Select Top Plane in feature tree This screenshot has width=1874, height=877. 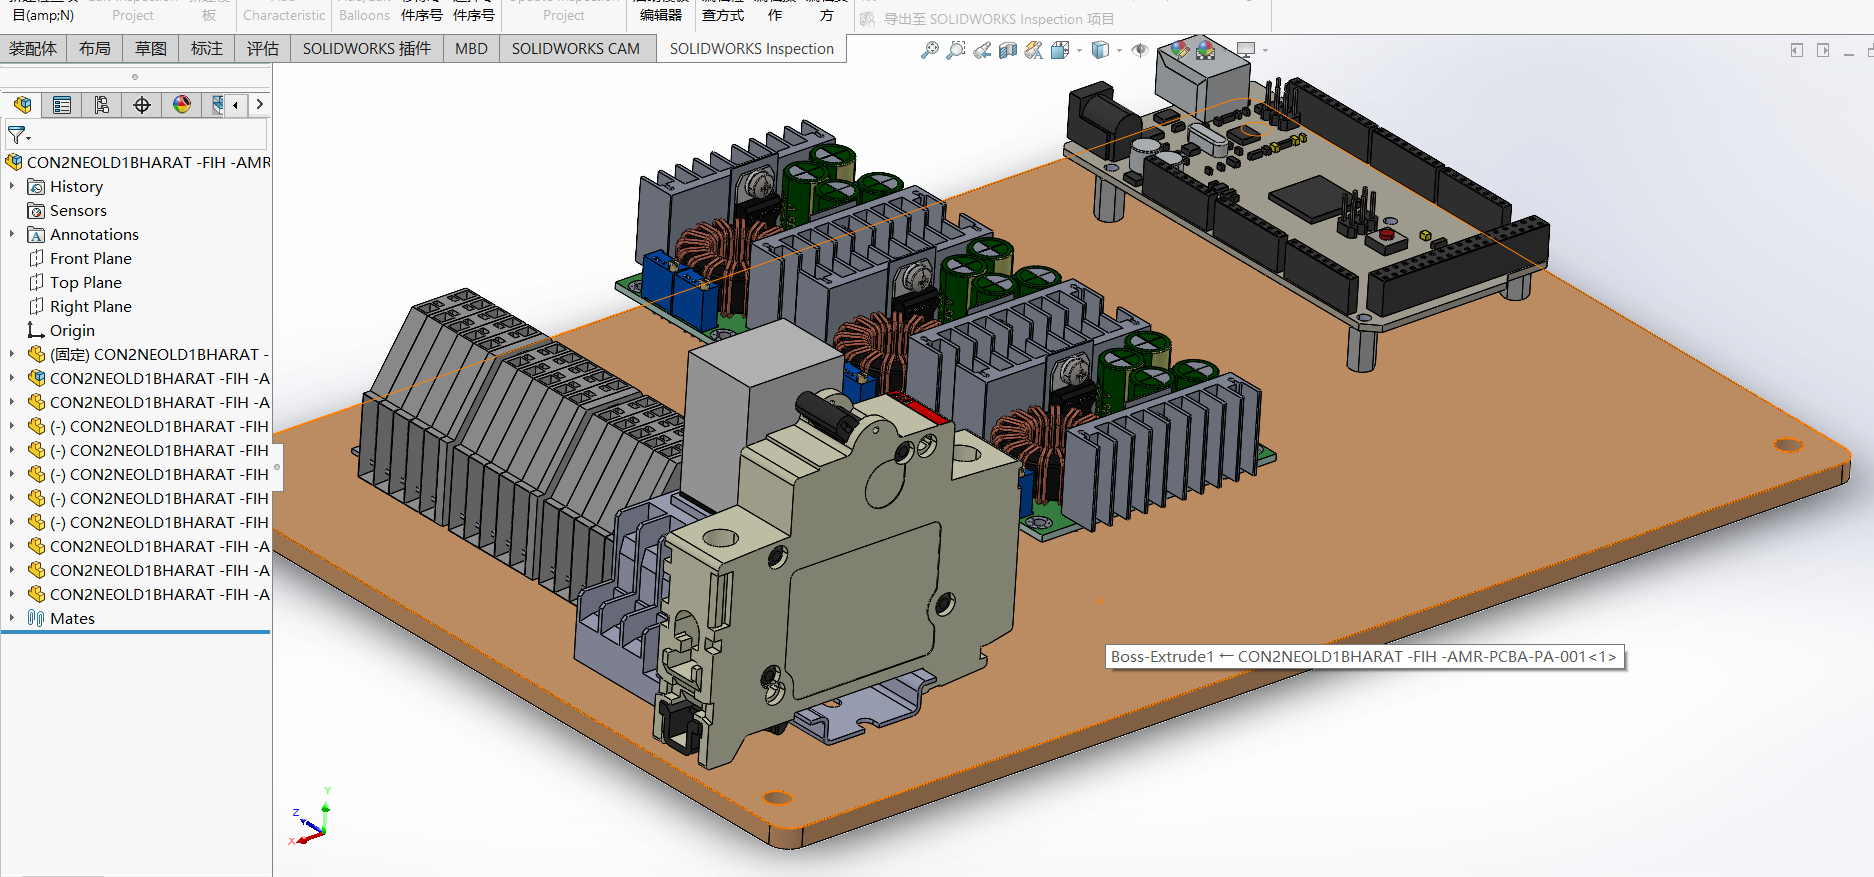[x=85, y=282]
